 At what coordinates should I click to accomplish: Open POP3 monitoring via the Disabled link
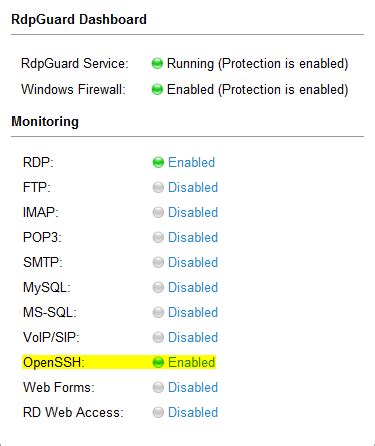click(x=193, y=237)
